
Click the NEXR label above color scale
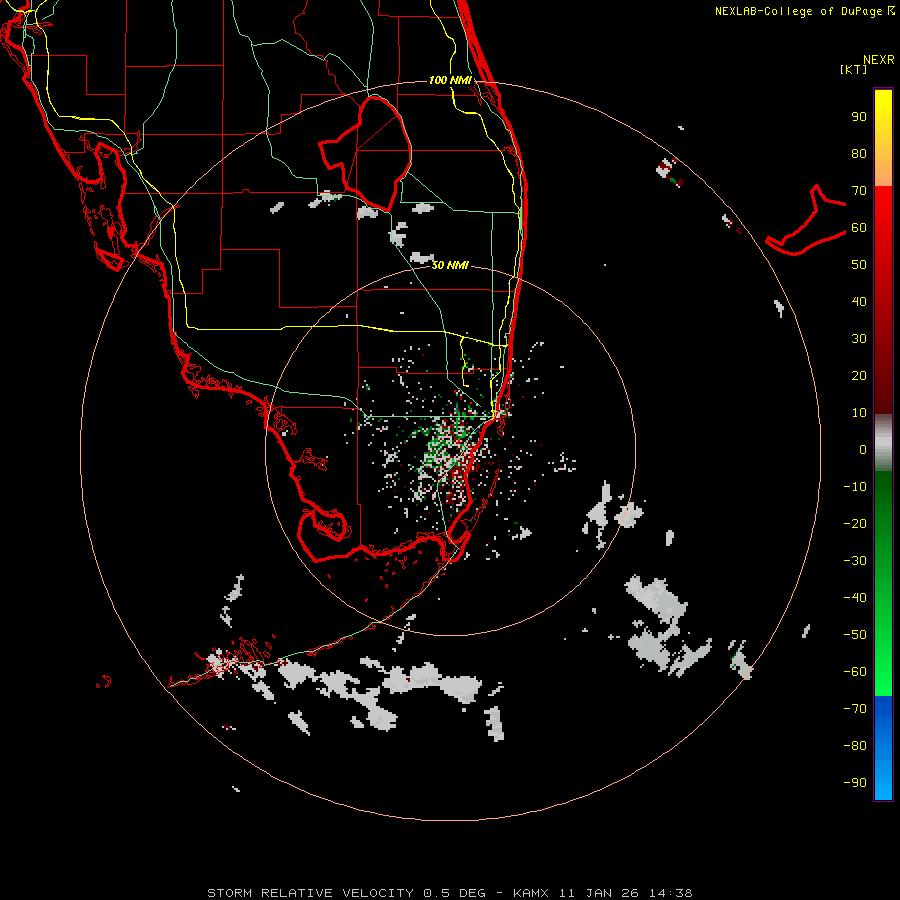tap(878, 60)
